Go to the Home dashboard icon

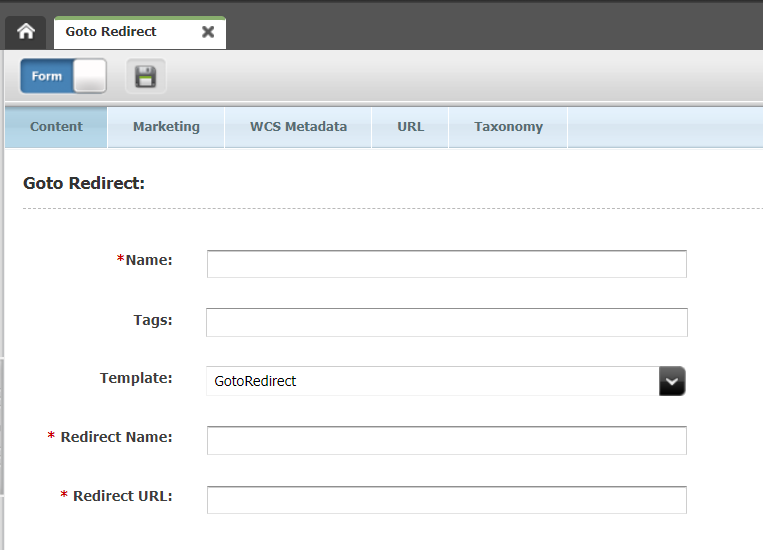coord(26,32)
